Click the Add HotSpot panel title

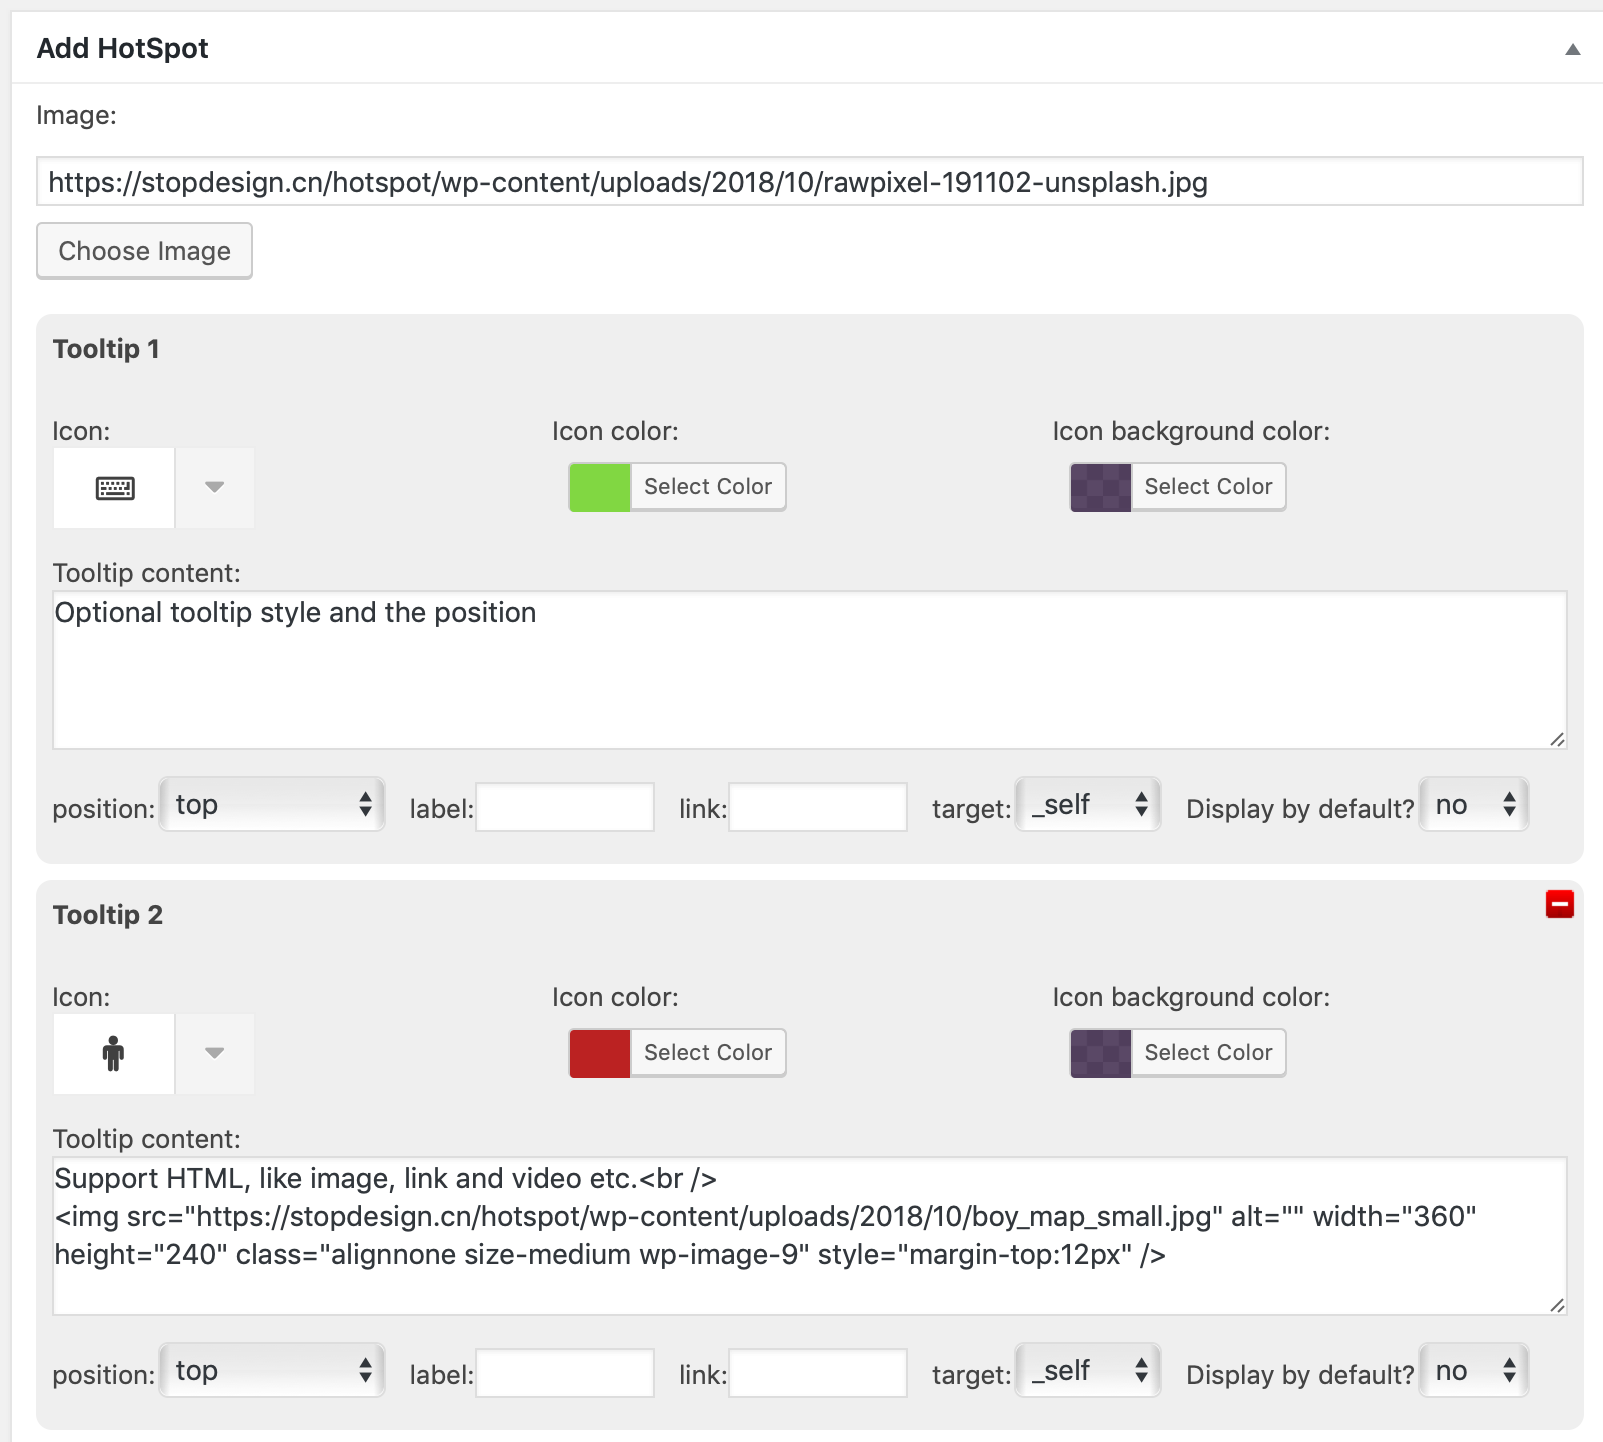(122, 48)
